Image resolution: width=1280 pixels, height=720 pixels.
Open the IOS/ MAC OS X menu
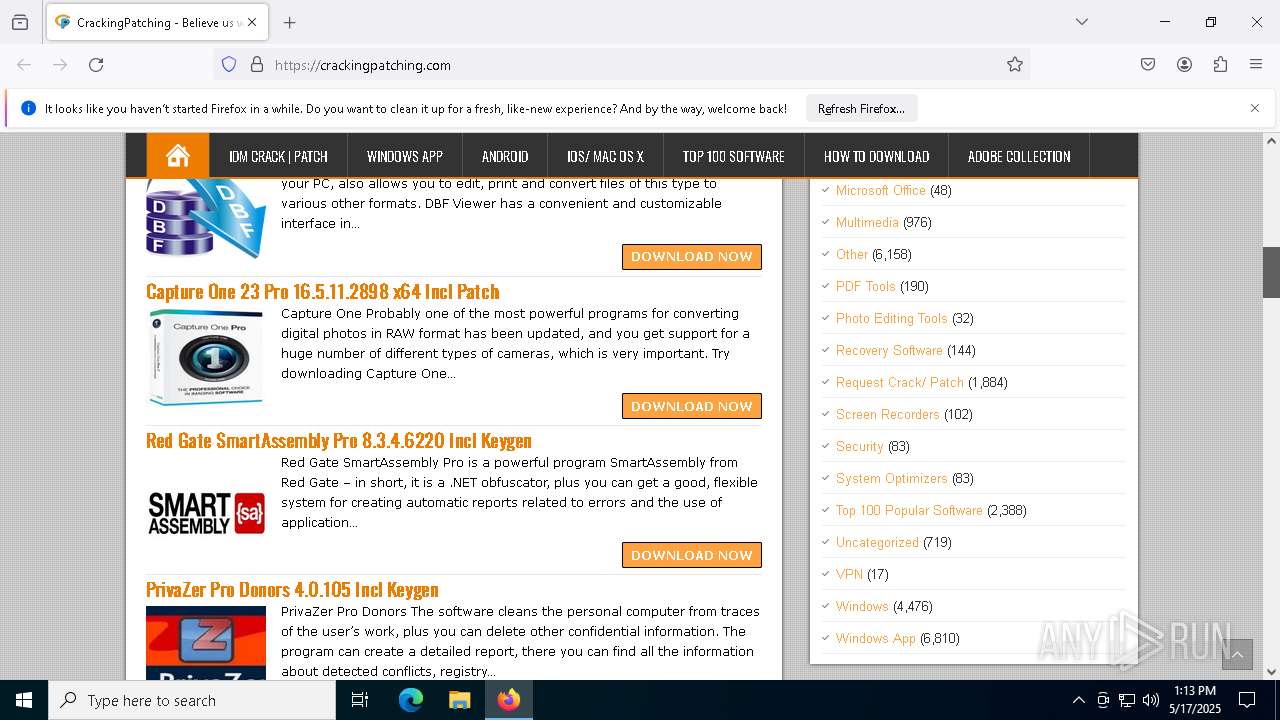click(x=605, y=156)
